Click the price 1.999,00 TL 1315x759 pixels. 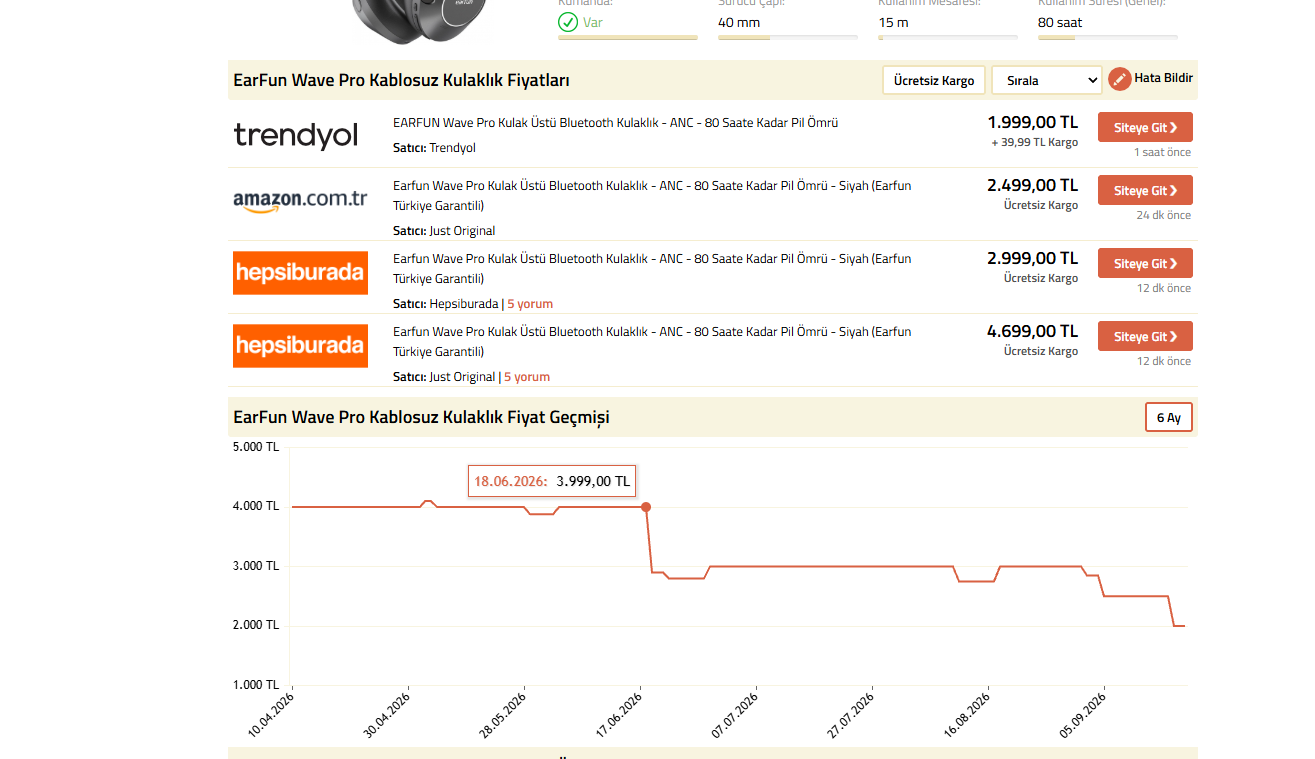click(x=1033, y=122)
